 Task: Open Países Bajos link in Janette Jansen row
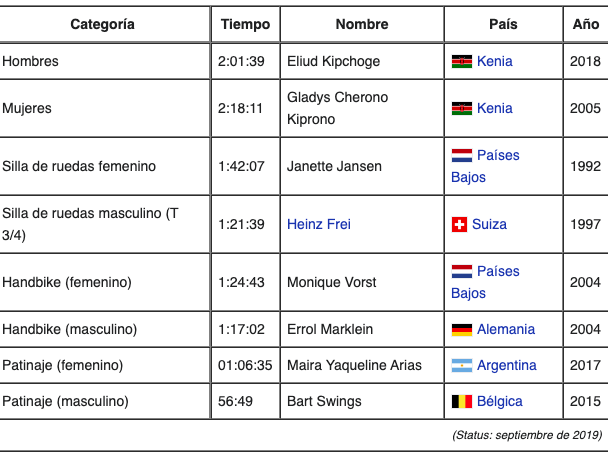(x=498, y=155)
